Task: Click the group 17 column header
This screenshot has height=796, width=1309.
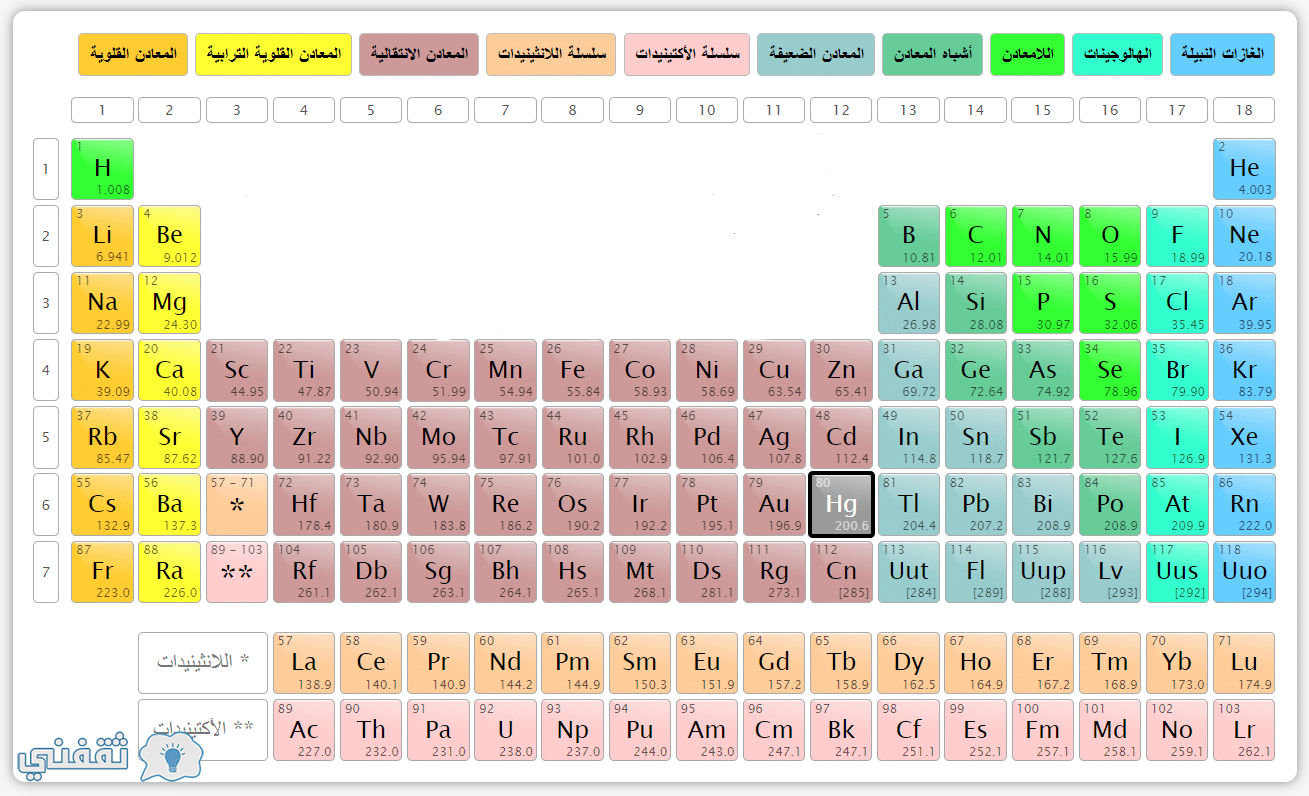Action: point(1177,110)
